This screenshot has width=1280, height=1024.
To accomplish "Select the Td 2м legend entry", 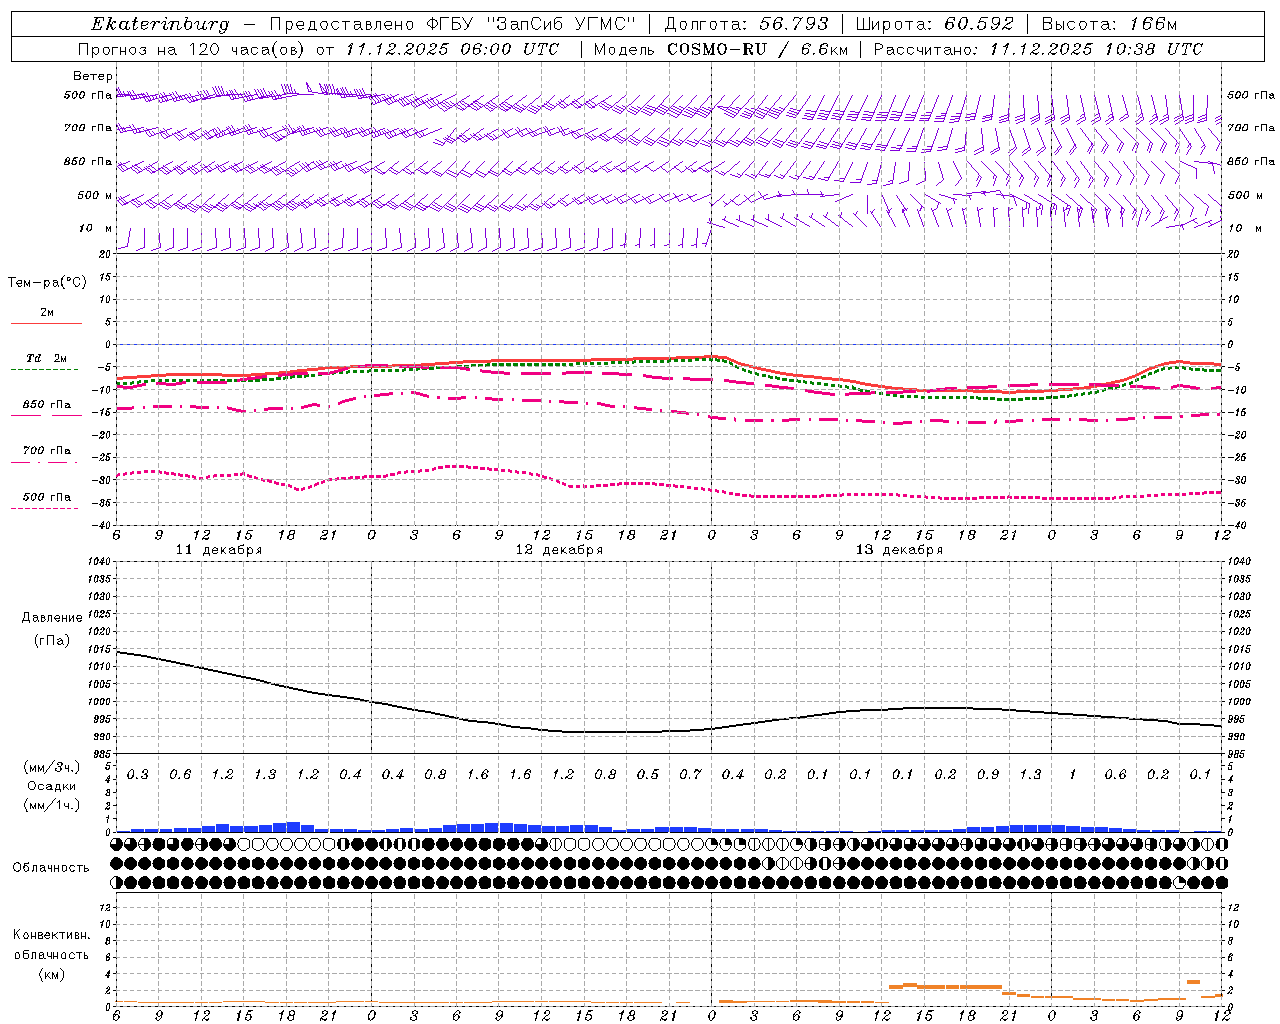I will 47,358.
